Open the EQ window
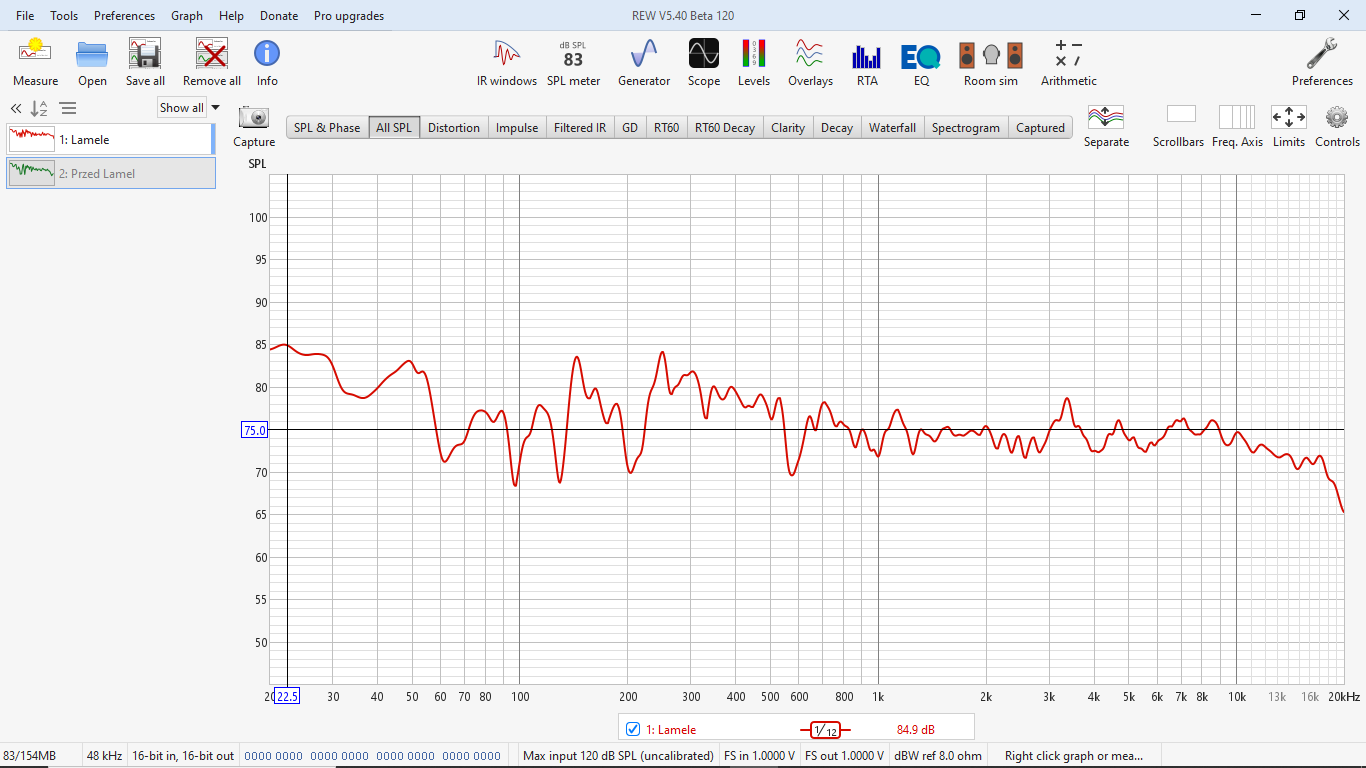The height and width of the screenshot is (768, 1366). point(921,62)
